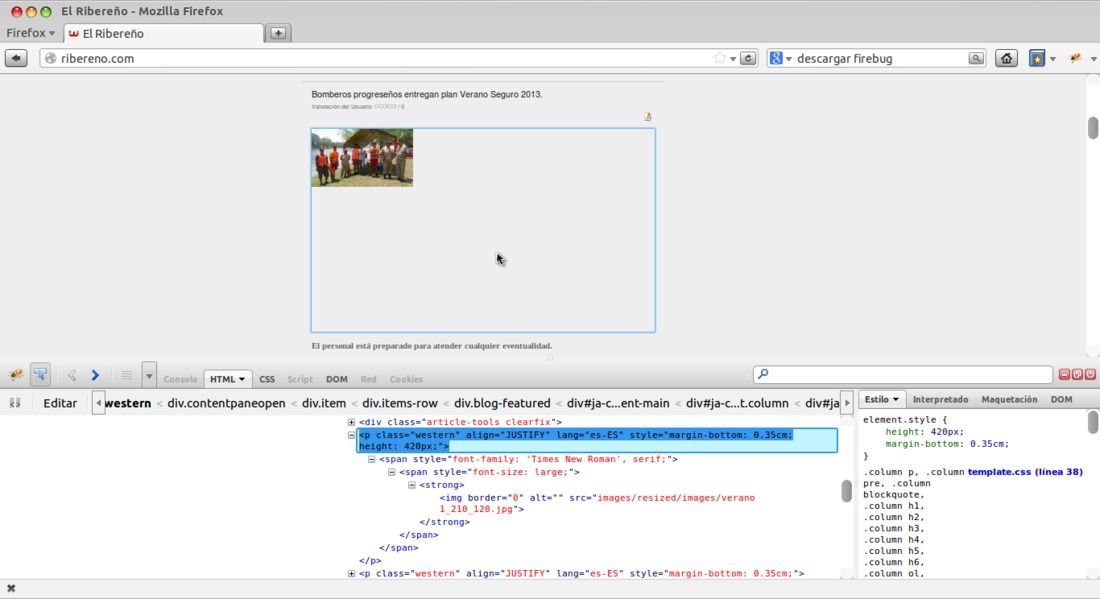Click the article warning icon on the page
This screenshot has height=599, width=1100.
648,116
